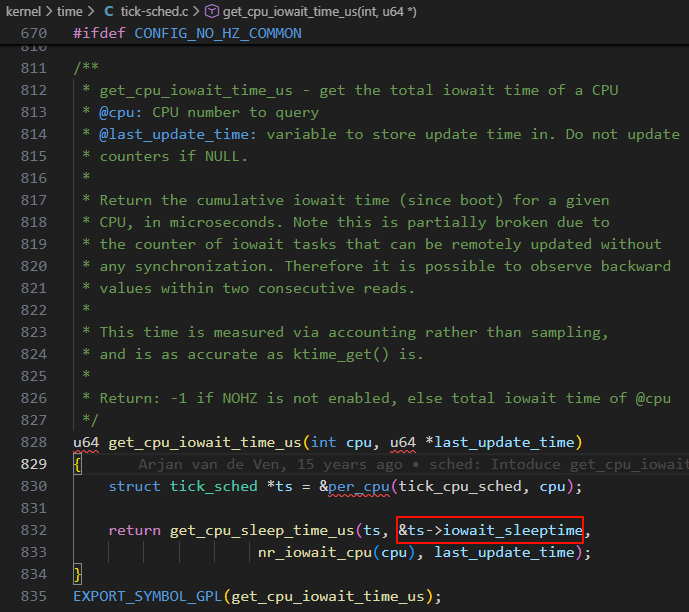Click the @last_update_time doc tag
The width and height of the screenshot is (689, 612).
tap(178, 134)
